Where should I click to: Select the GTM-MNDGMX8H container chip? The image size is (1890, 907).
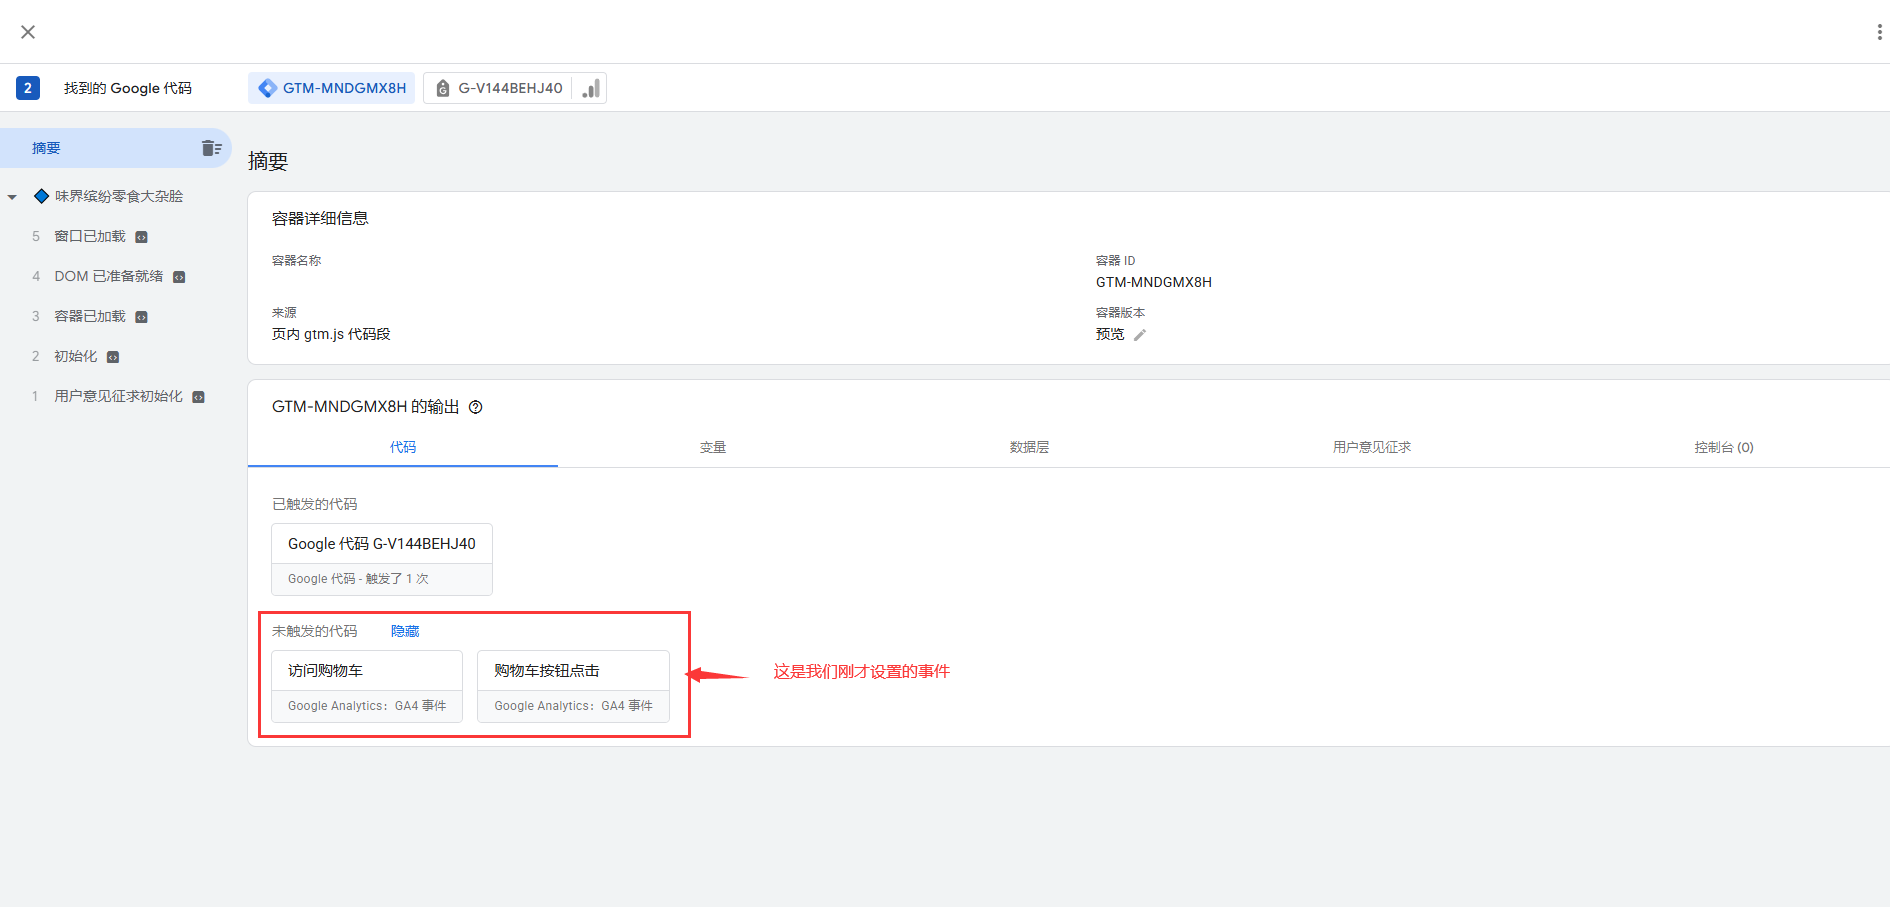click(x=332, y=88)
